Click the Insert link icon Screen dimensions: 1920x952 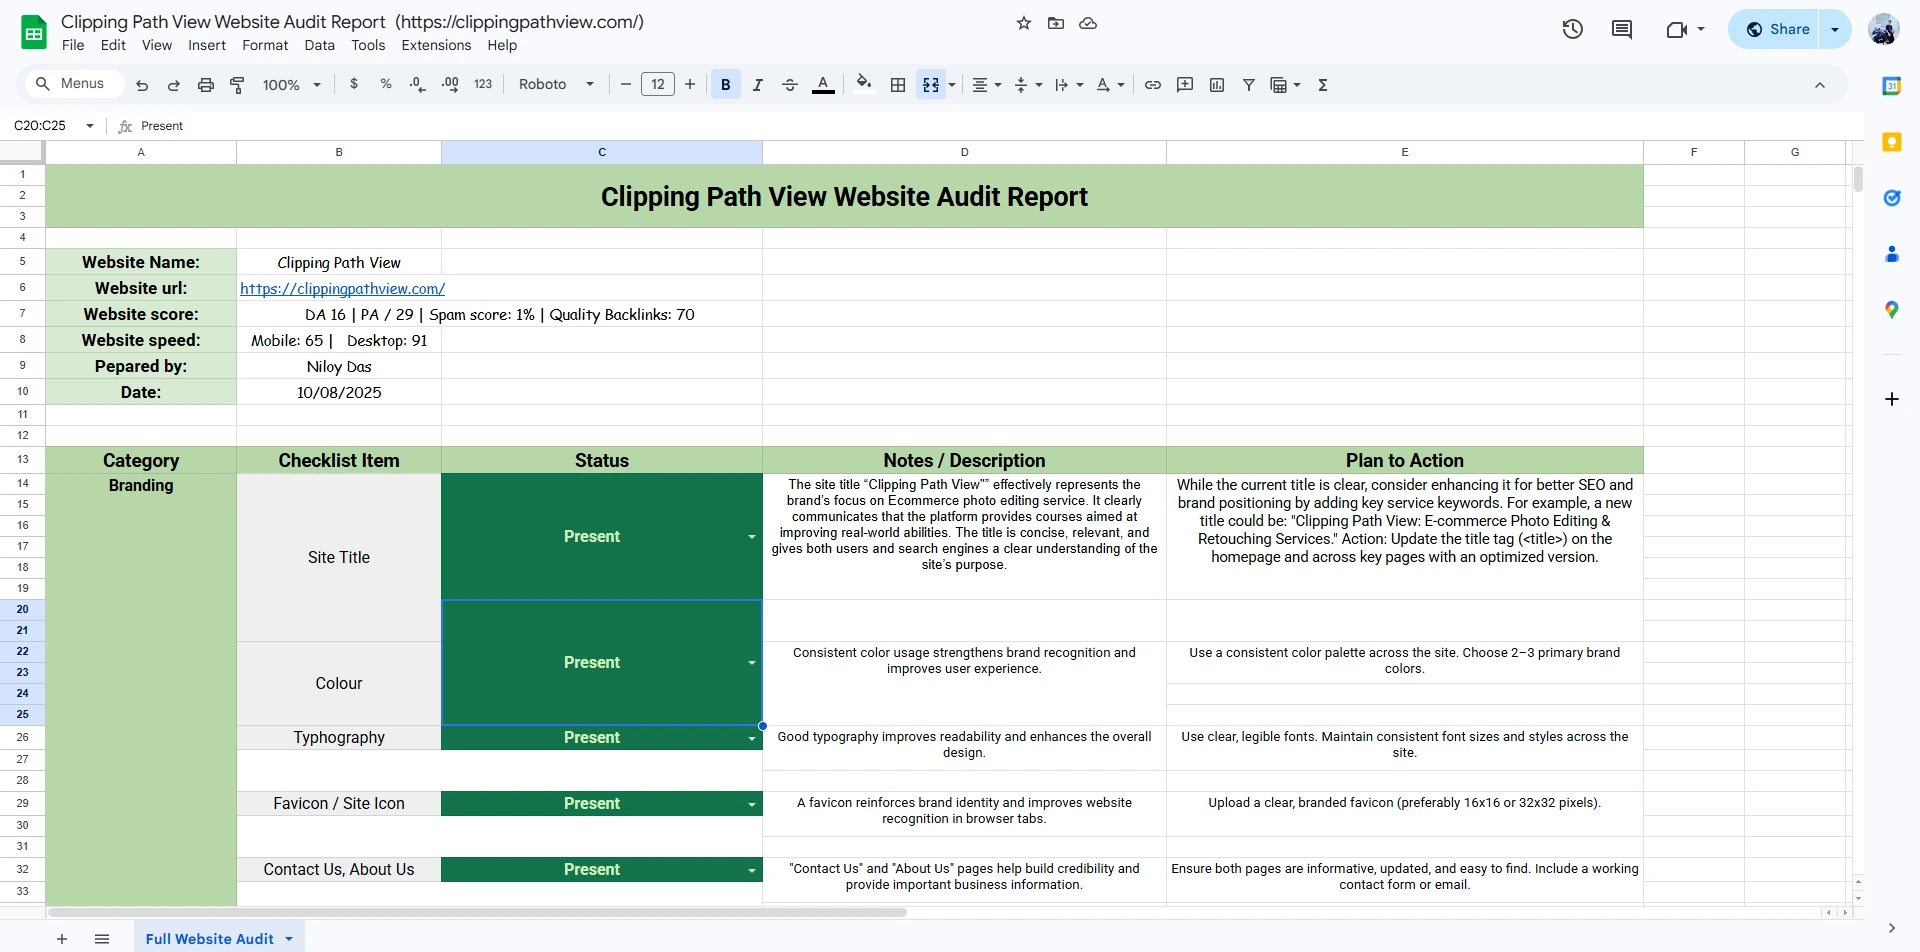pyautogui.click(x=1153, y=85)
